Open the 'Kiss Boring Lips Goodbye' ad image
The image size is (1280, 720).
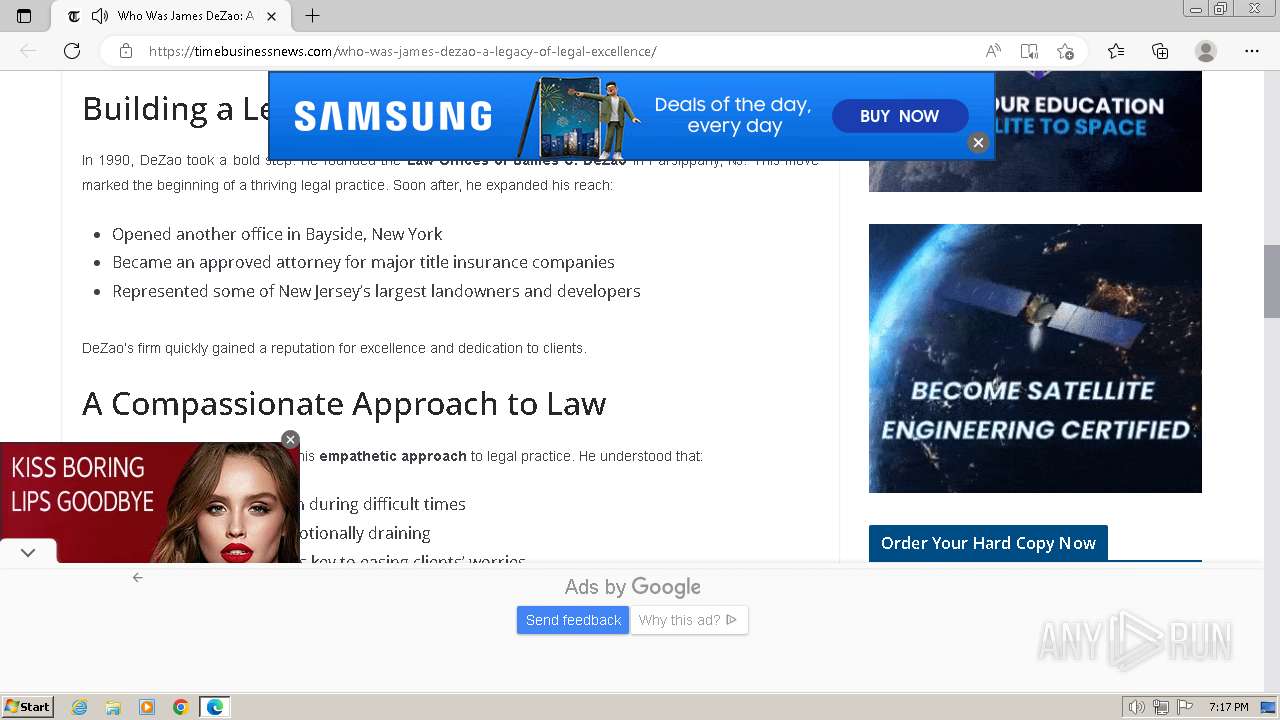[150, 502]
